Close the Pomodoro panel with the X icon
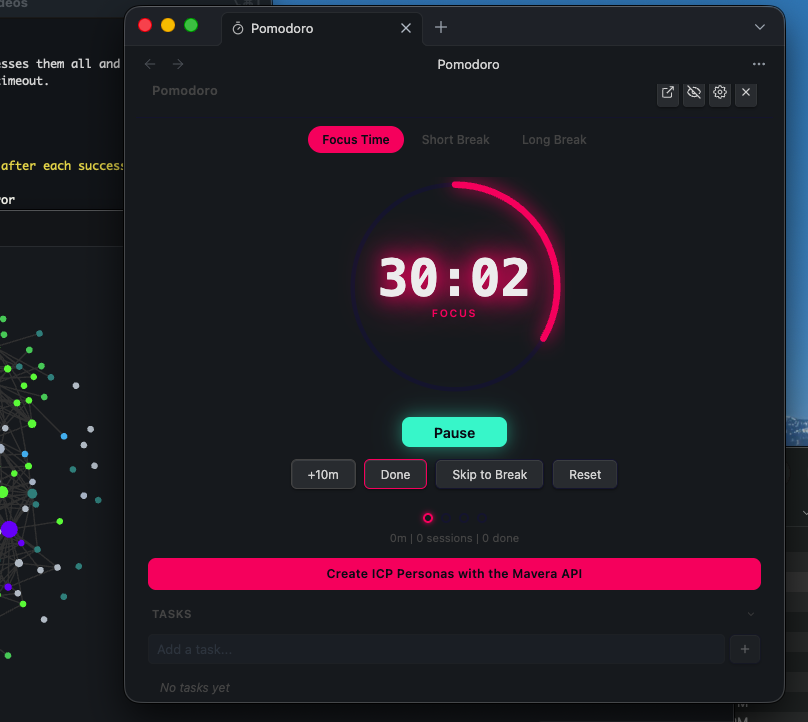Viewport: 808px width, 722px height. pyautogui.click(x=746, y=93)
